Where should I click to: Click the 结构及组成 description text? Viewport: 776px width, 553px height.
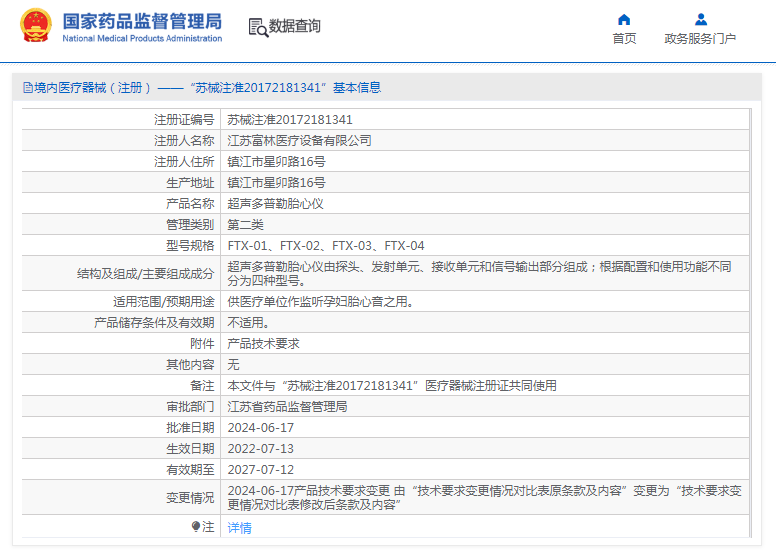pos(479,273)
